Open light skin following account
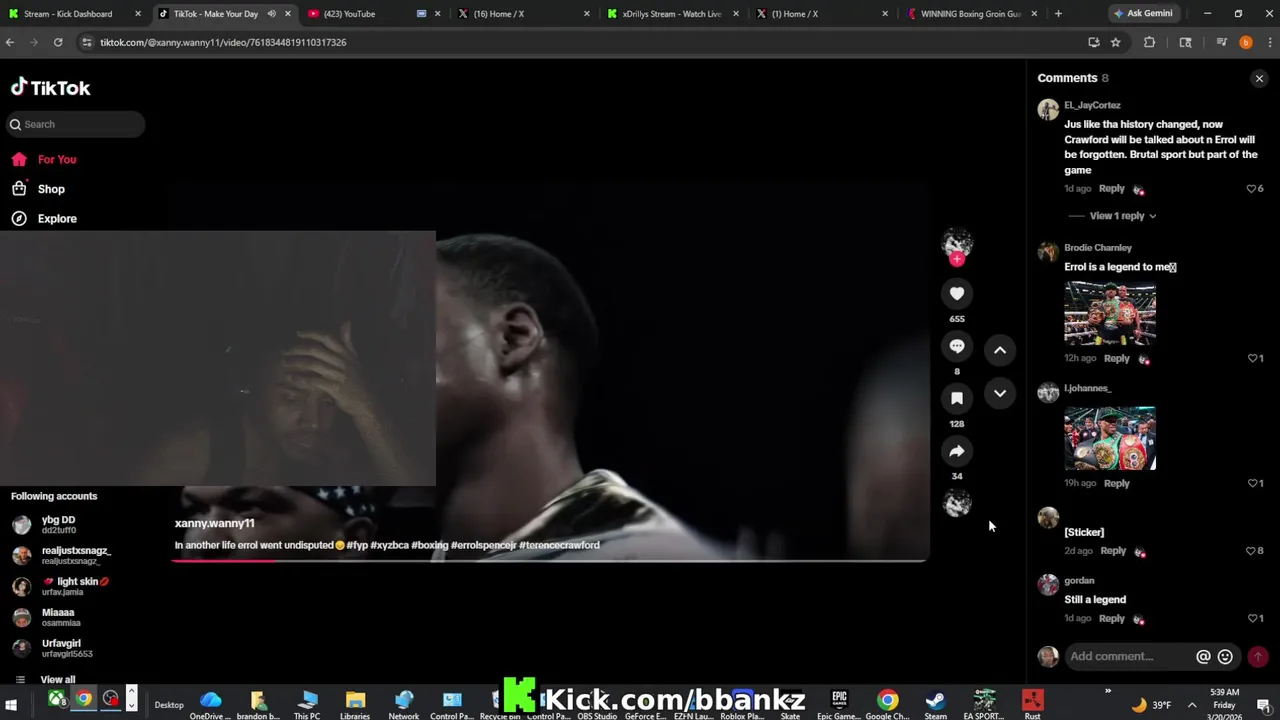 coord(61,586)
